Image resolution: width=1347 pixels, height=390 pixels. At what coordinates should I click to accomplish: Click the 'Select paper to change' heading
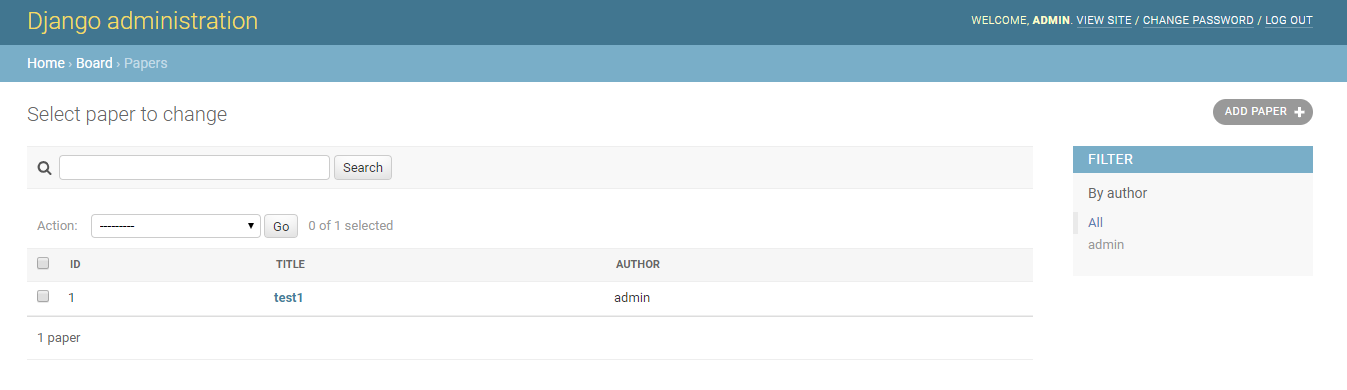pyautogui.click(x=127, y=114)
